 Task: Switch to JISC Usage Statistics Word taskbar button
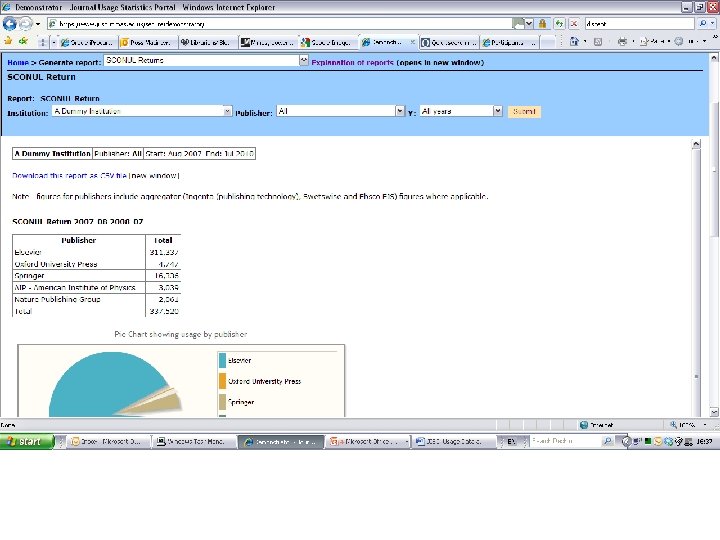click(x=453, y=441)
